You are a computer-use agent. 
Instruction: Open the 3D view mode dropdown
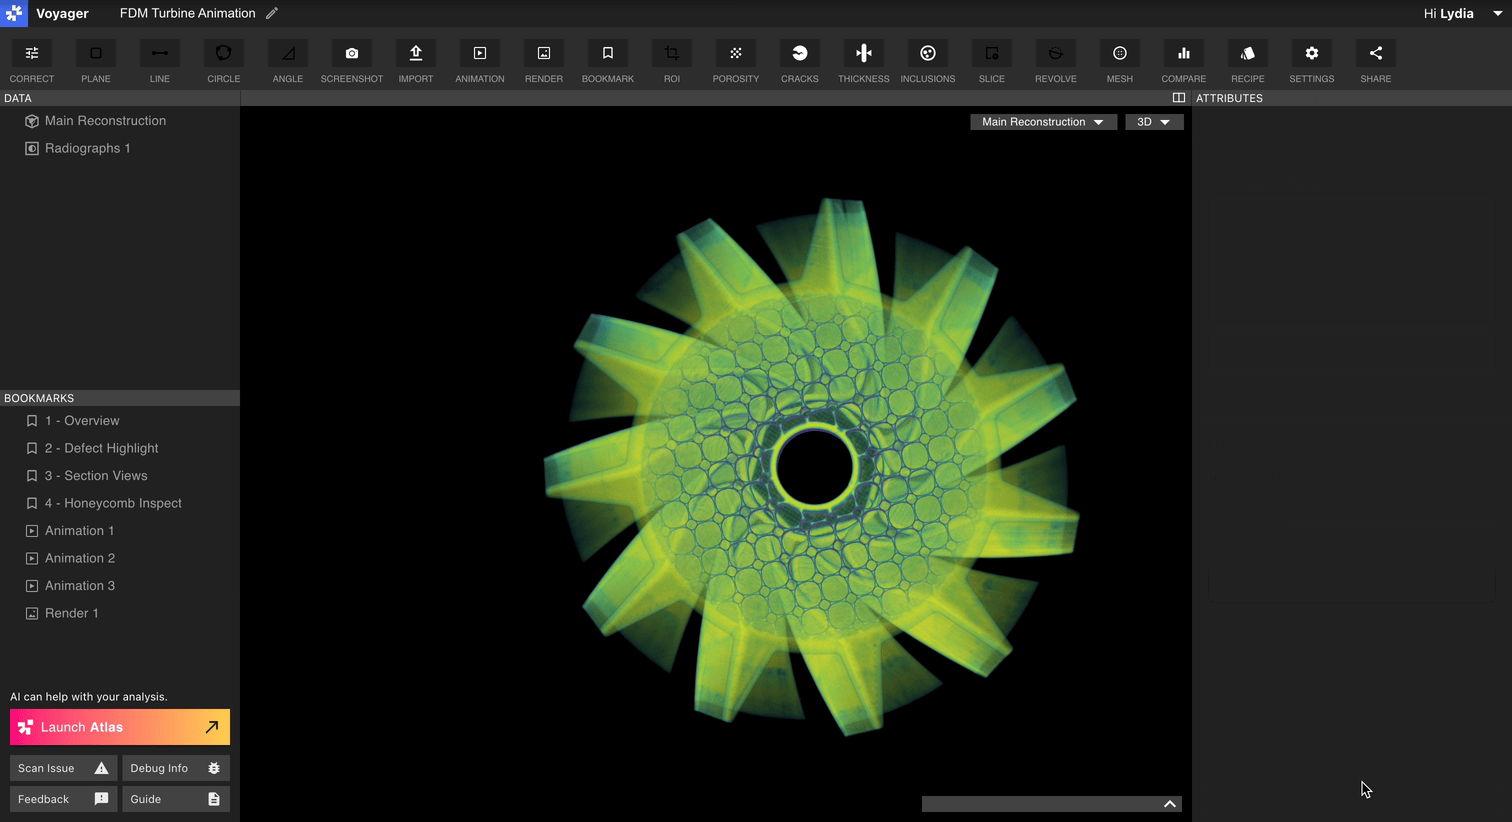coord(1154,122)
